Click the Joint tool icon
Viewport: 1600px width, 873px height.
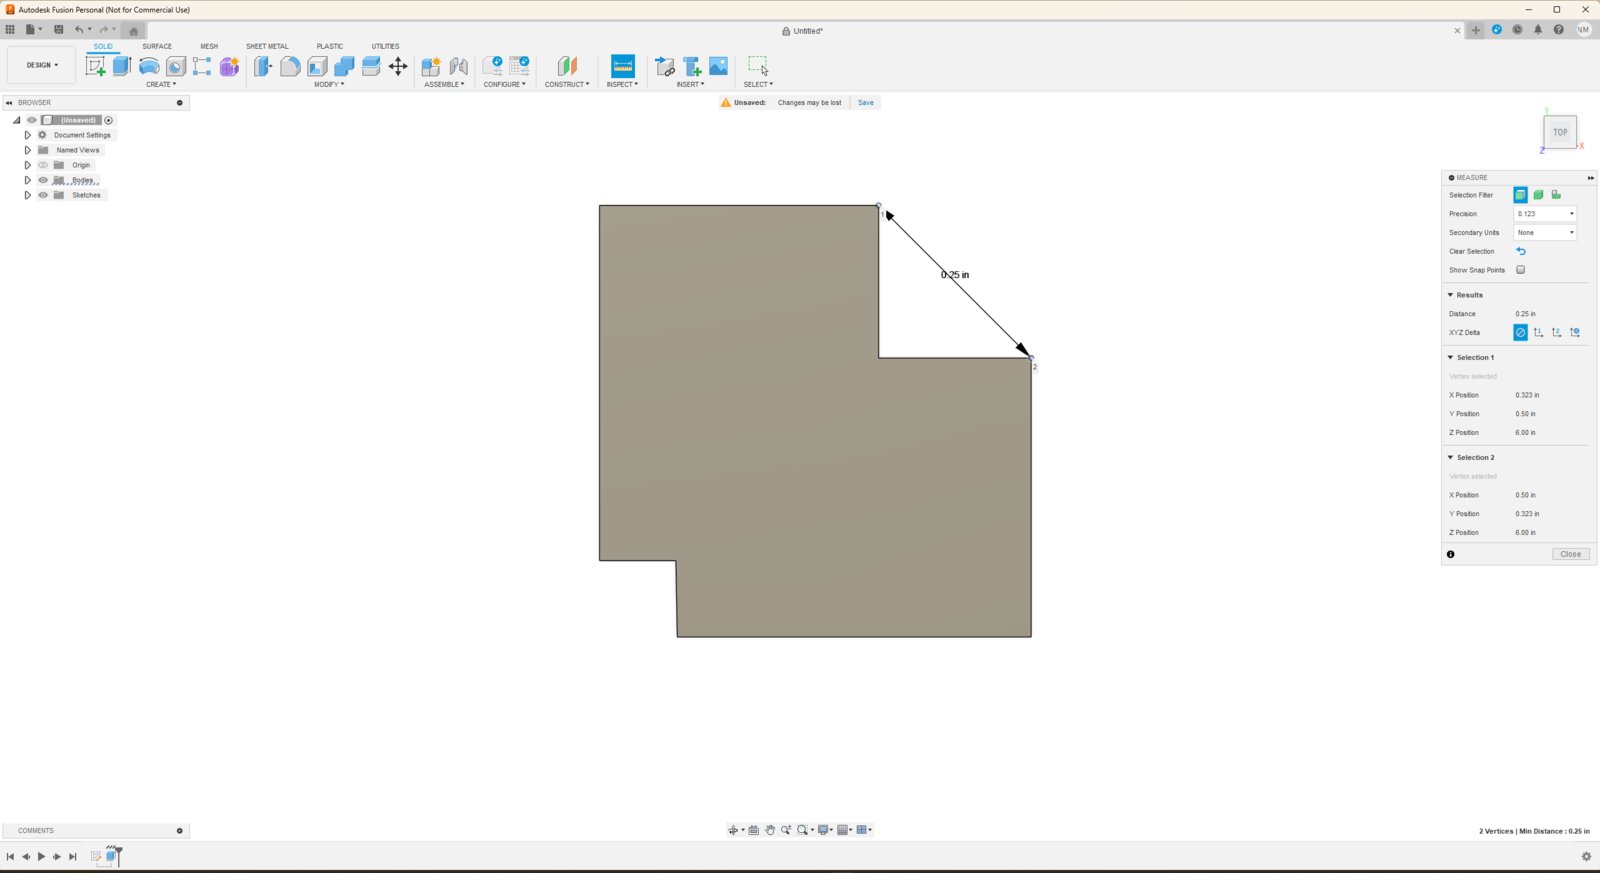click(458, 66)
